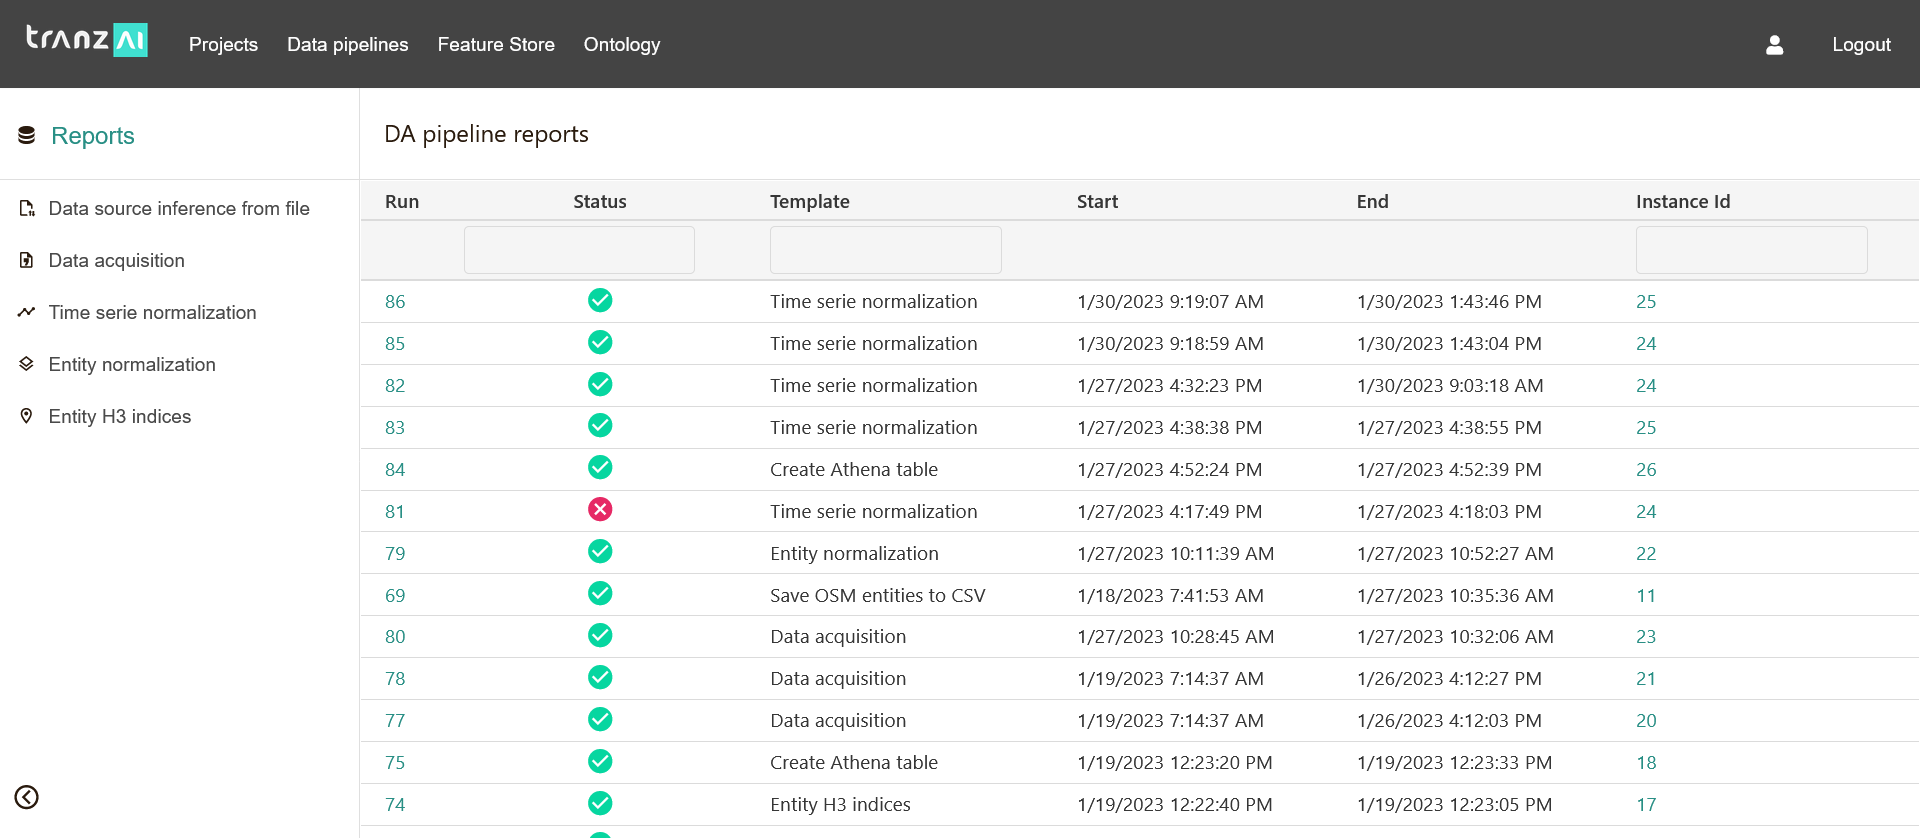Open run 69 link

pyautogui.click(x=395, y=596)
